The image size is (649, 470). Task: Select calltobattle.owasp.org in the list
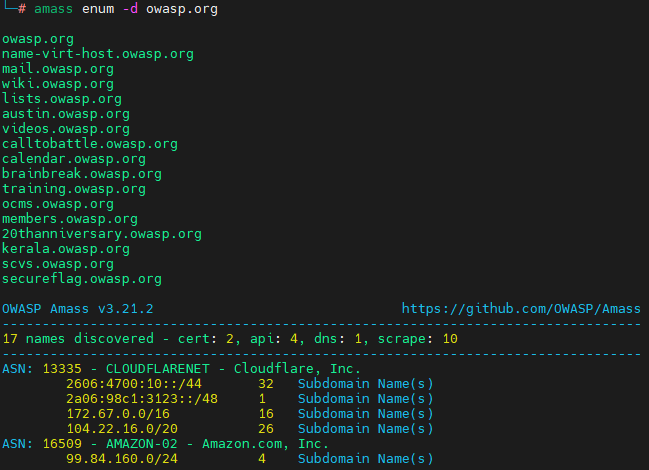pyautogui.click(x=89, y=144)
